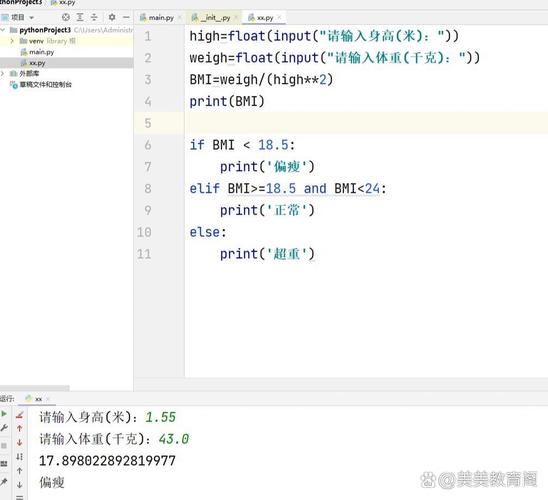Click the BMI=weigh/(high**2) code line
The height and width of the screenshot is (500, 548).
(261, 80)
